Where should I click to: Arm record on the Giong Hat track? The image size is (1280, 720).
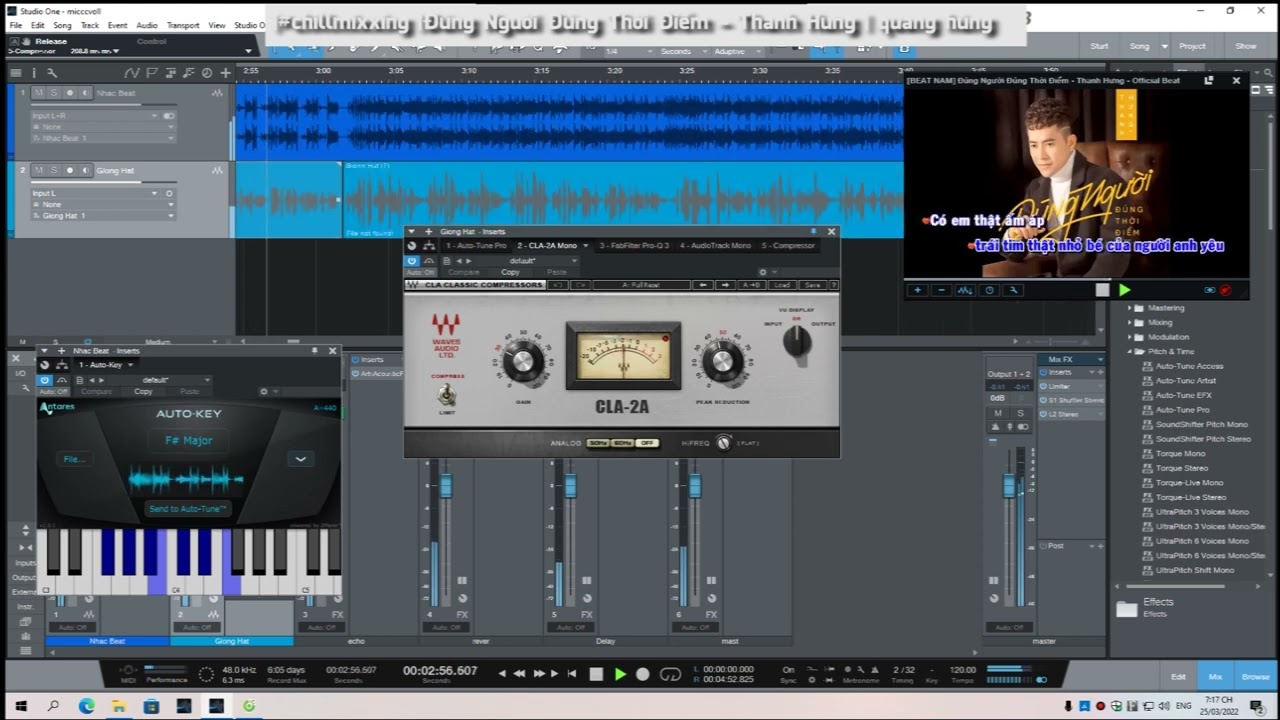point(70,171)
